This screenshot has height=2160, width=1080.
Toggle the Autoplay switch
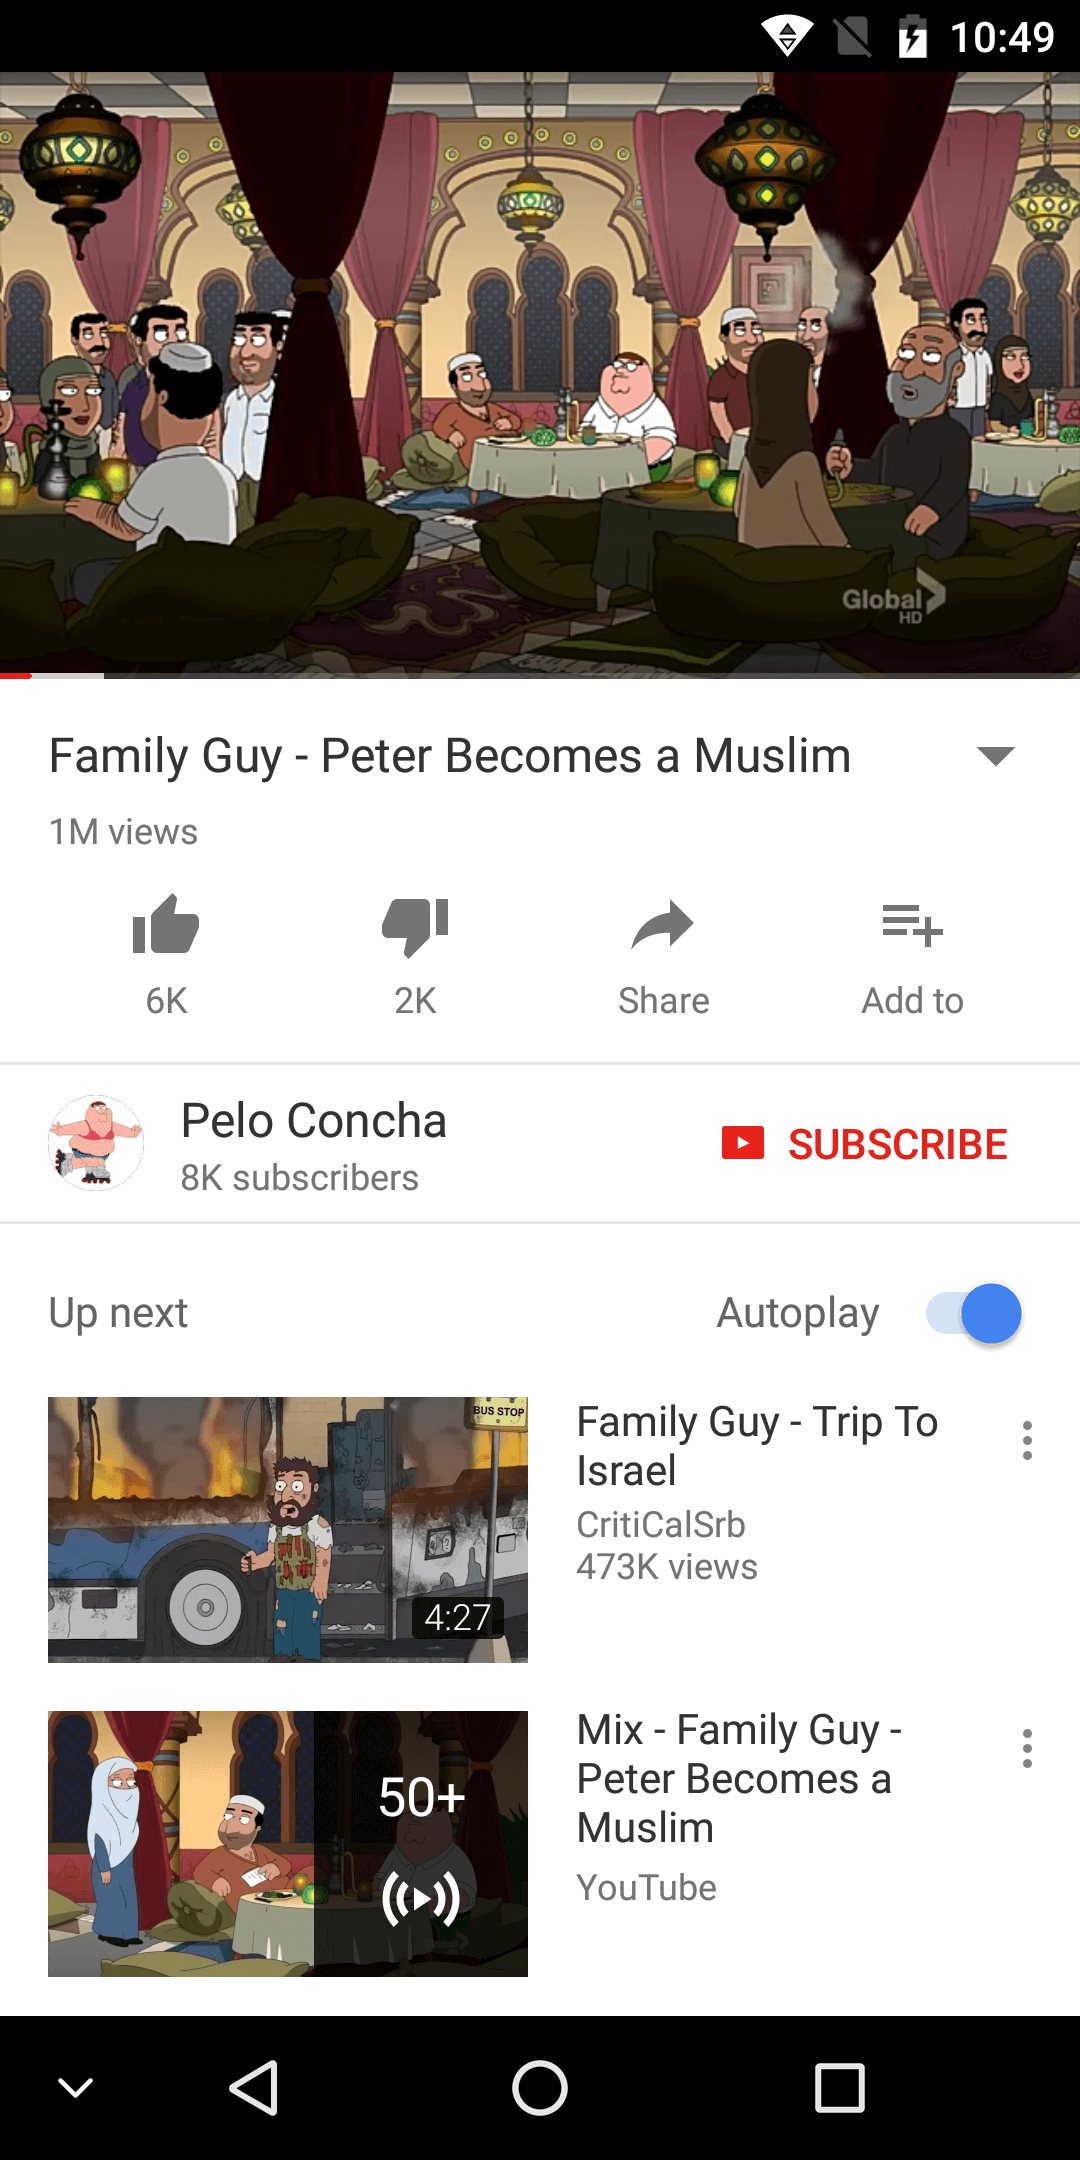click(974, 1313)
